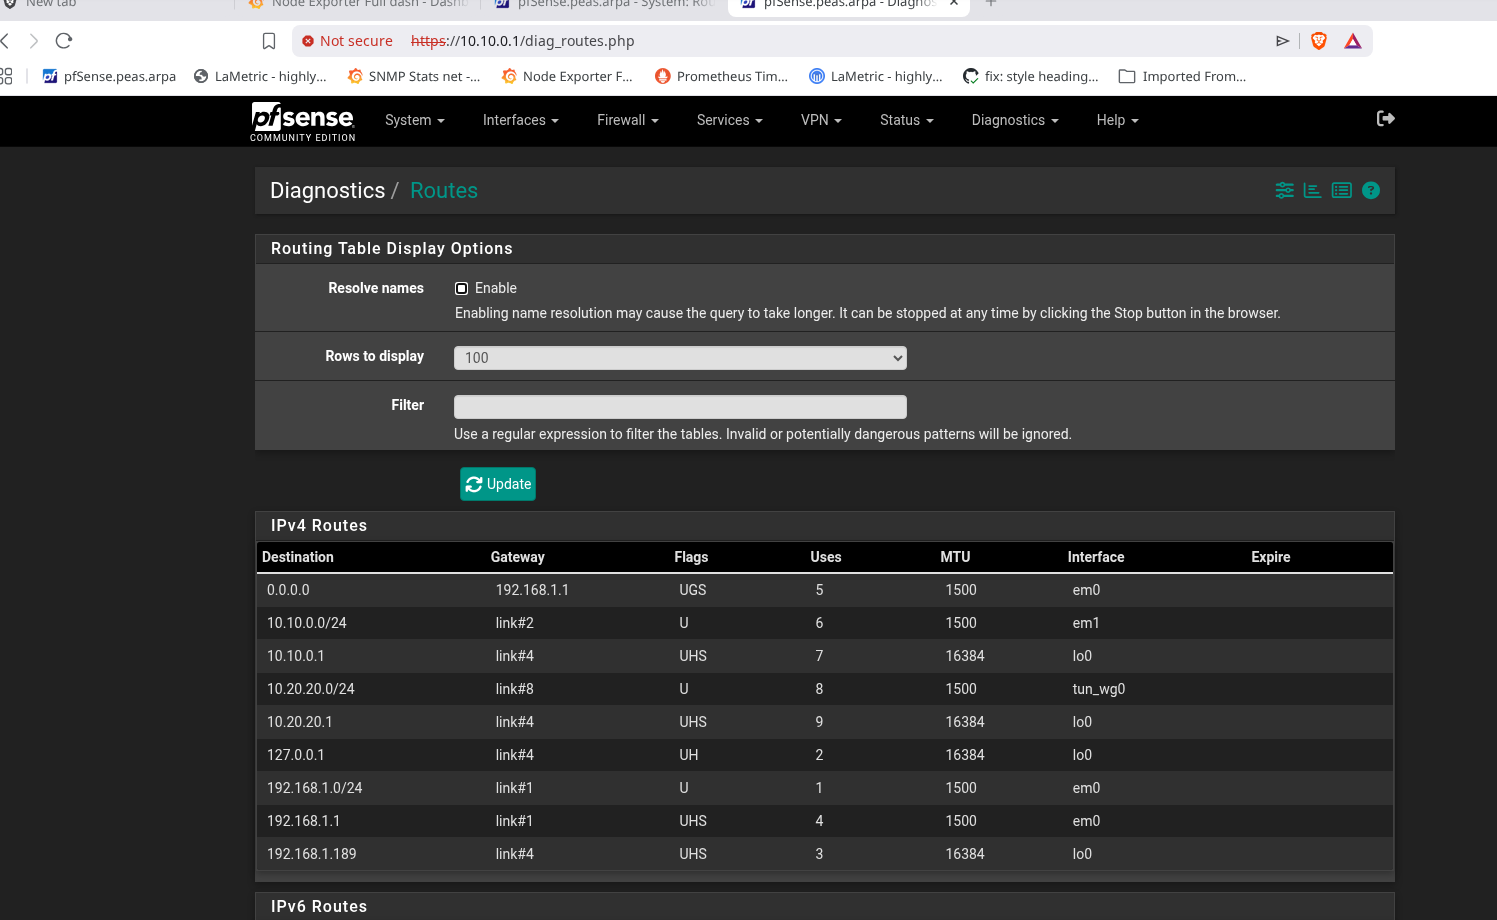Bookmark this page with bookmark icon
This screenshot has height=920, width=1497.
[269, 41]
